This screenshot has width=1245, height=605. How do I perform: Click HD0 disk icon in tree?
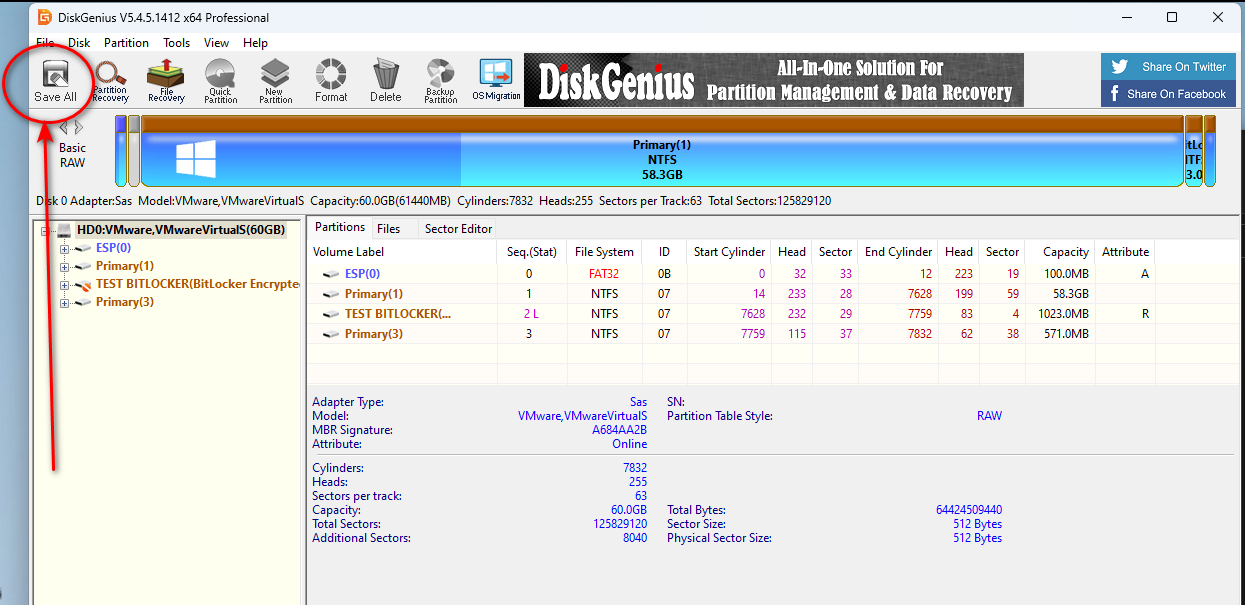click(x=63, y=230)
